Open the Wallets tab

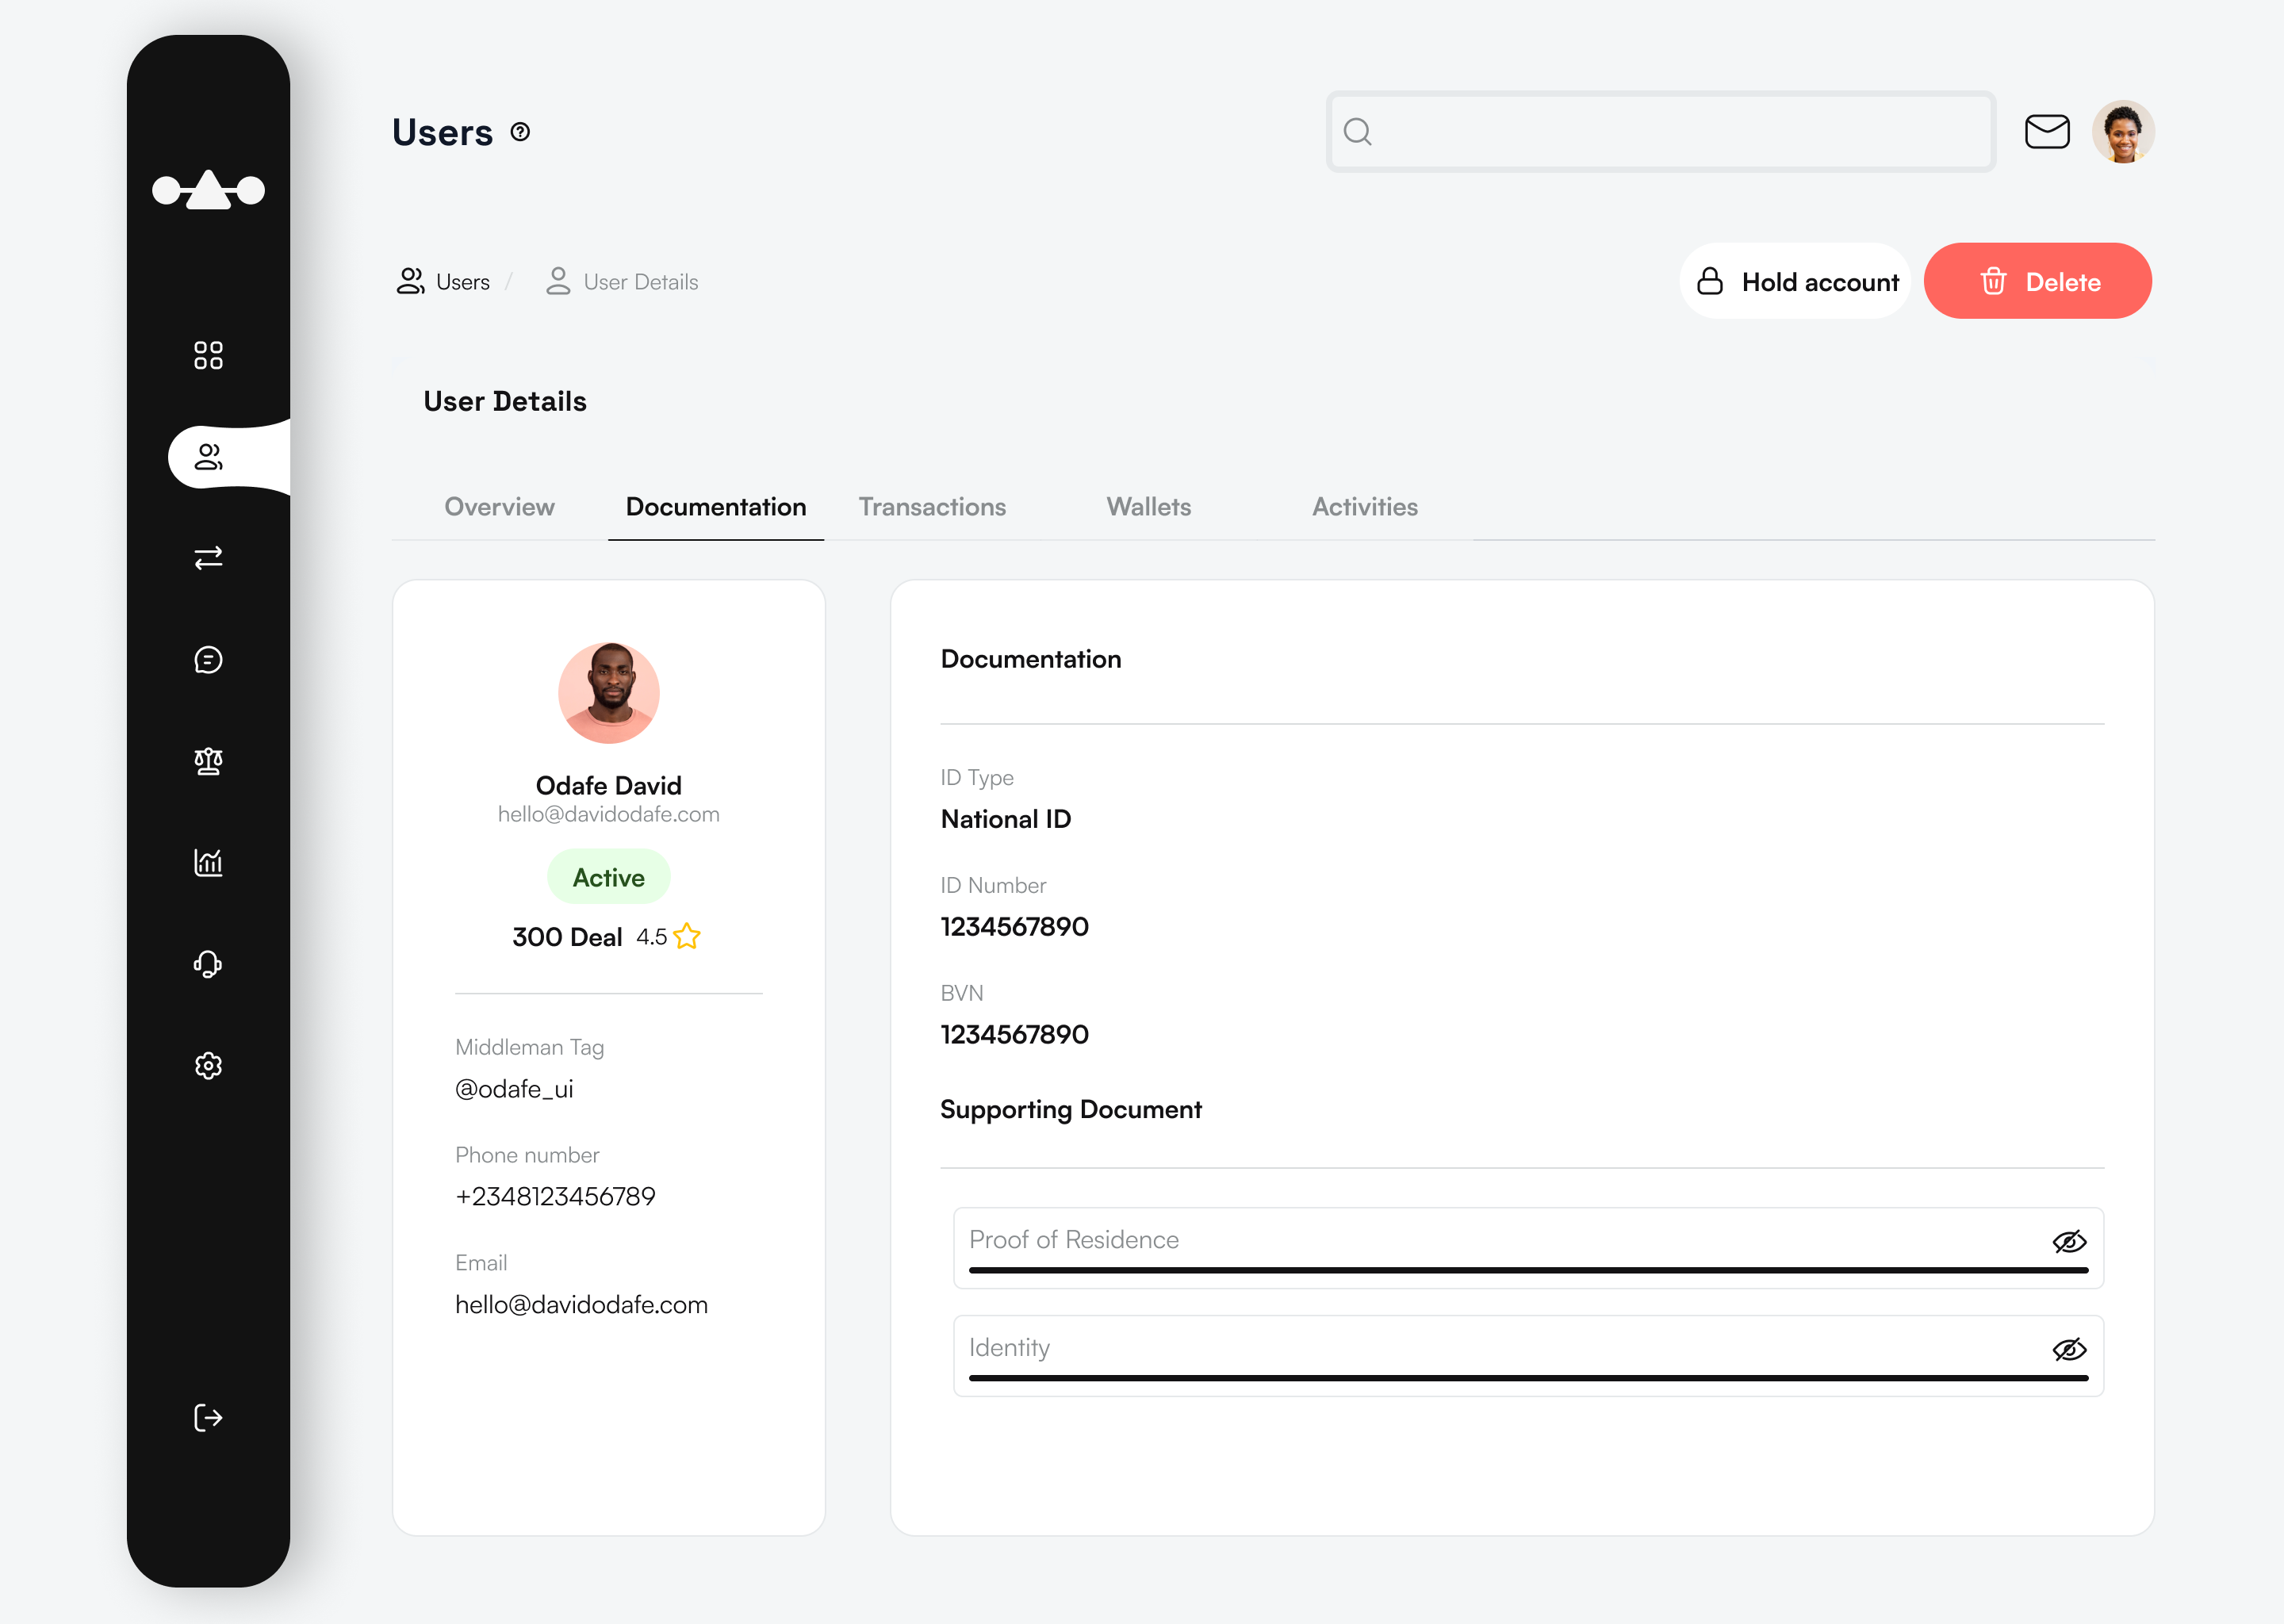pyautogui.click(x=1149, y=507)
